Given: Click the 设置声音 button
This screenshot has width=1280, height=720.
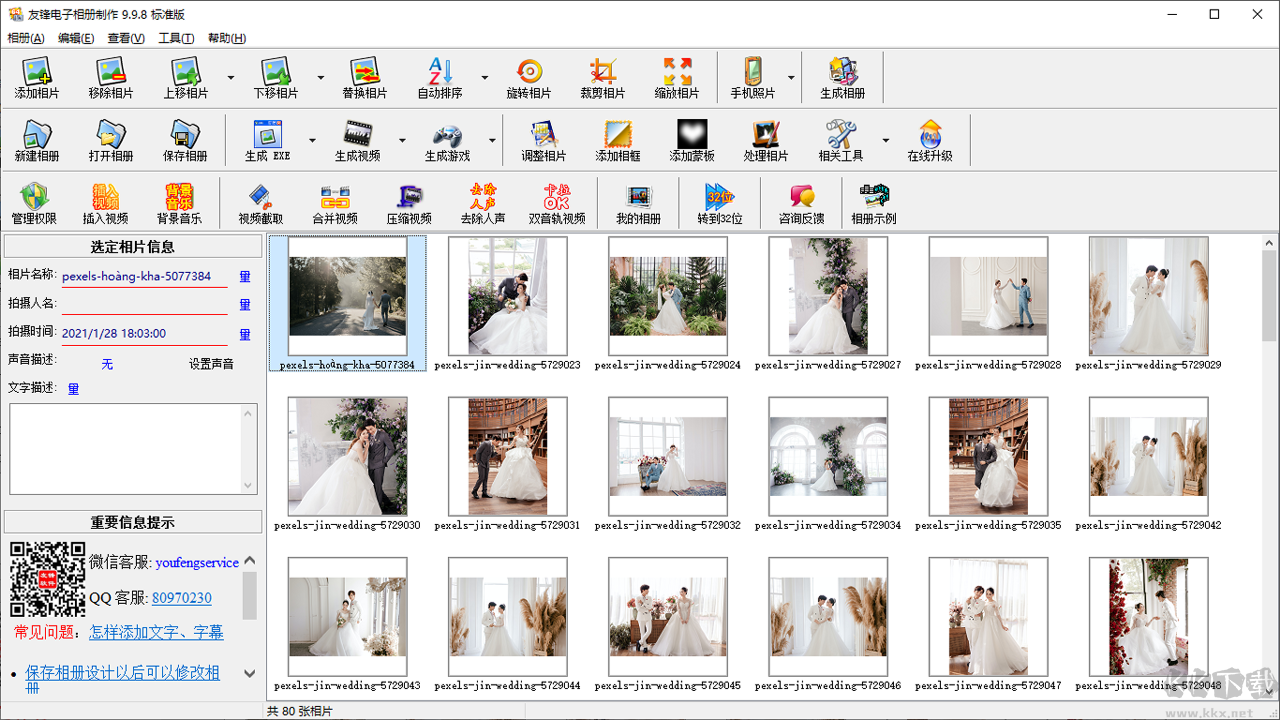Looking at the screenshot, I should (211, 364).
